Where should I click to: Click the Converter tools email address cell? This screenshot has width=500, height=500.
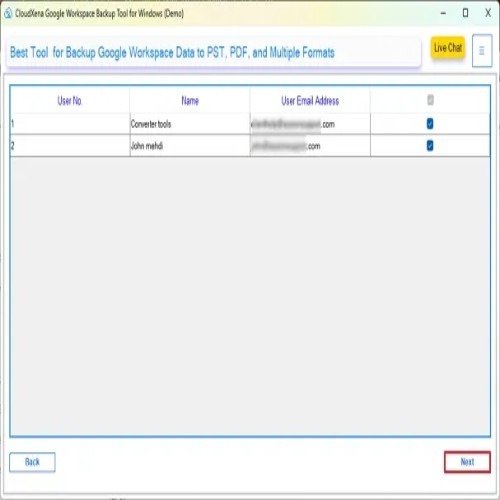pos(310,124)
